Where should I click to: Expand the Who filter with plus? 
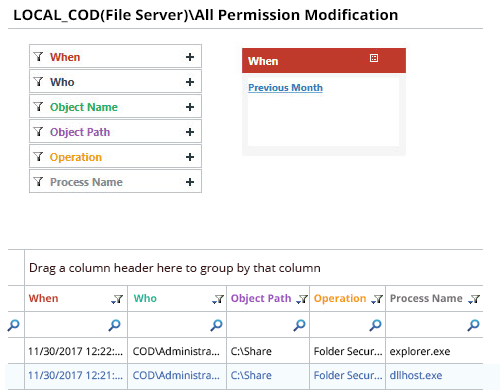point(190,82)
